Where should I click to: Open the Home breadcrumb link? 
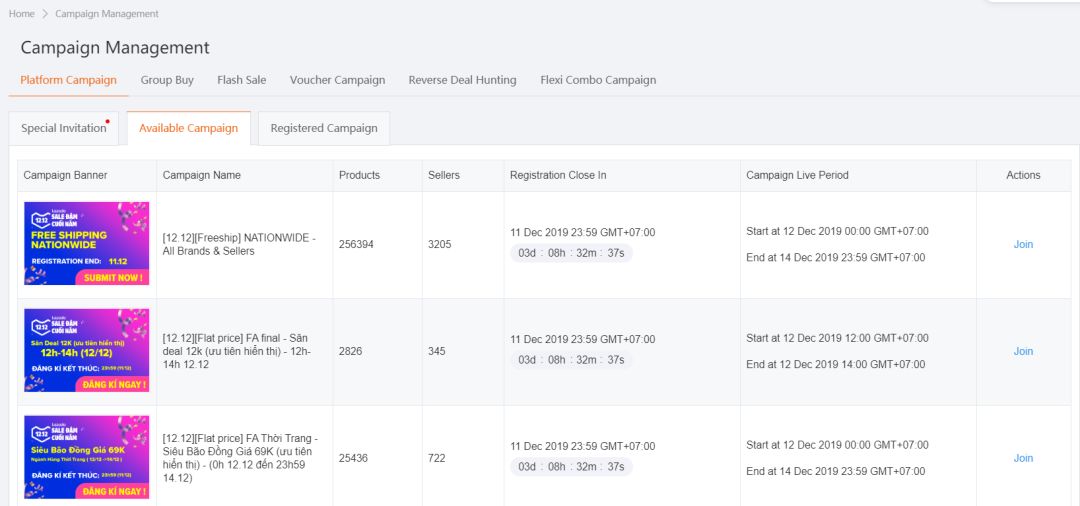[22, 14]
